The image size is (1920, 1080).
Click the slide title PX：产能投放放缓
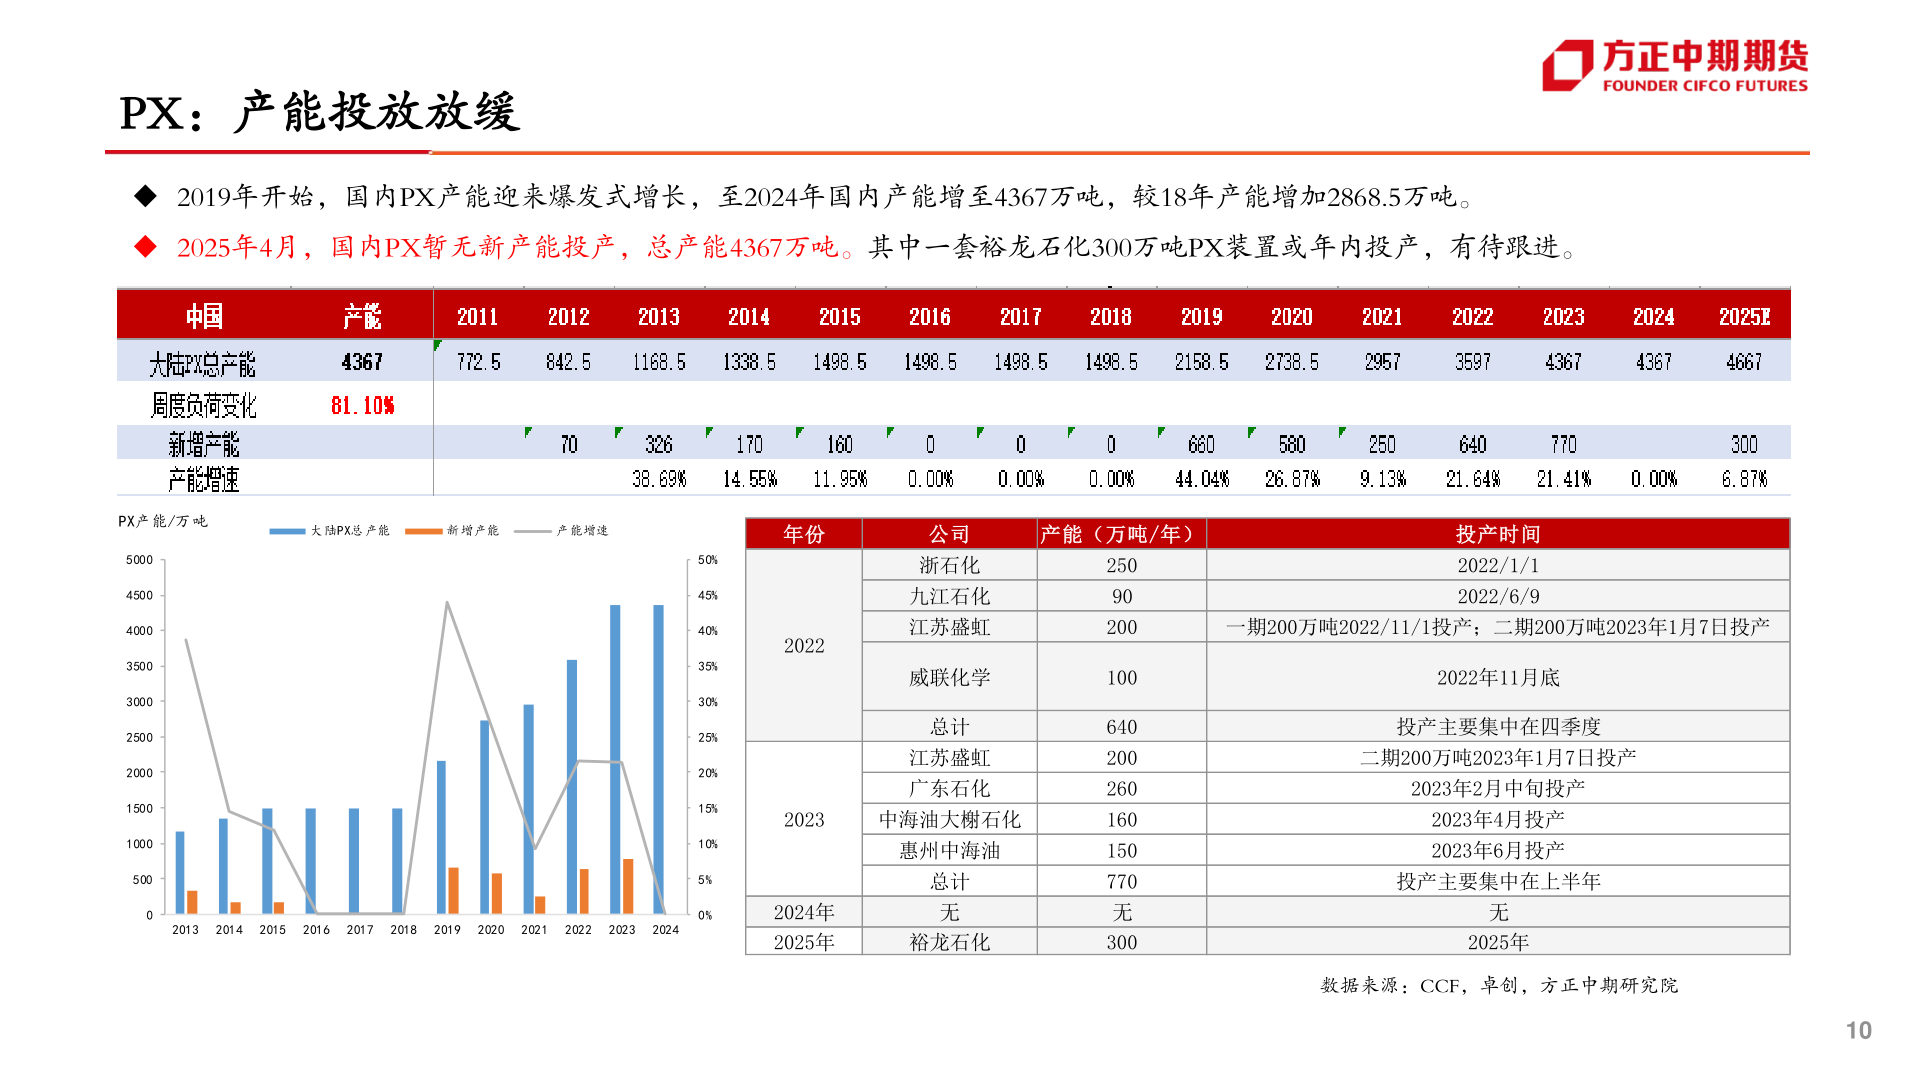(x=320, y=112)
